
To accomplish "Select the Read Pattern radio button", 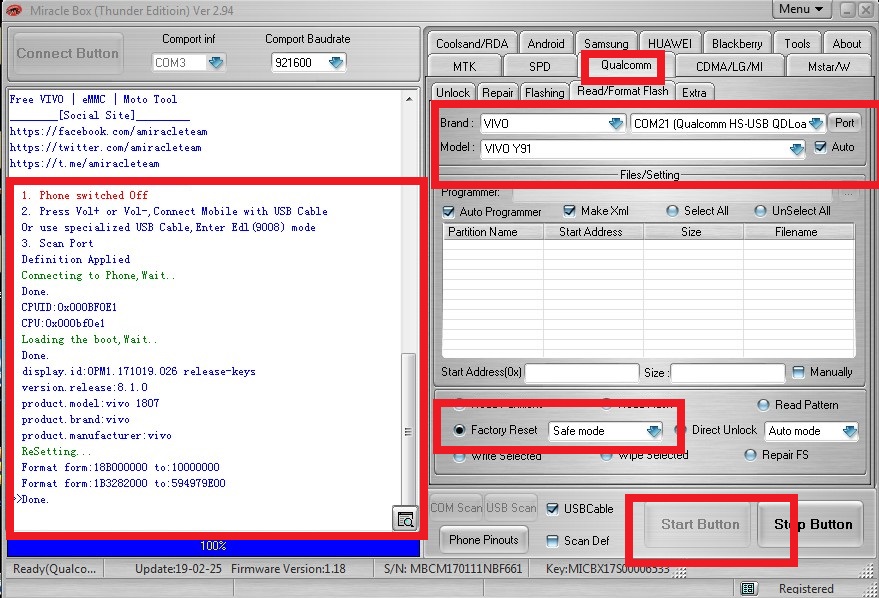I will (763, 405).
